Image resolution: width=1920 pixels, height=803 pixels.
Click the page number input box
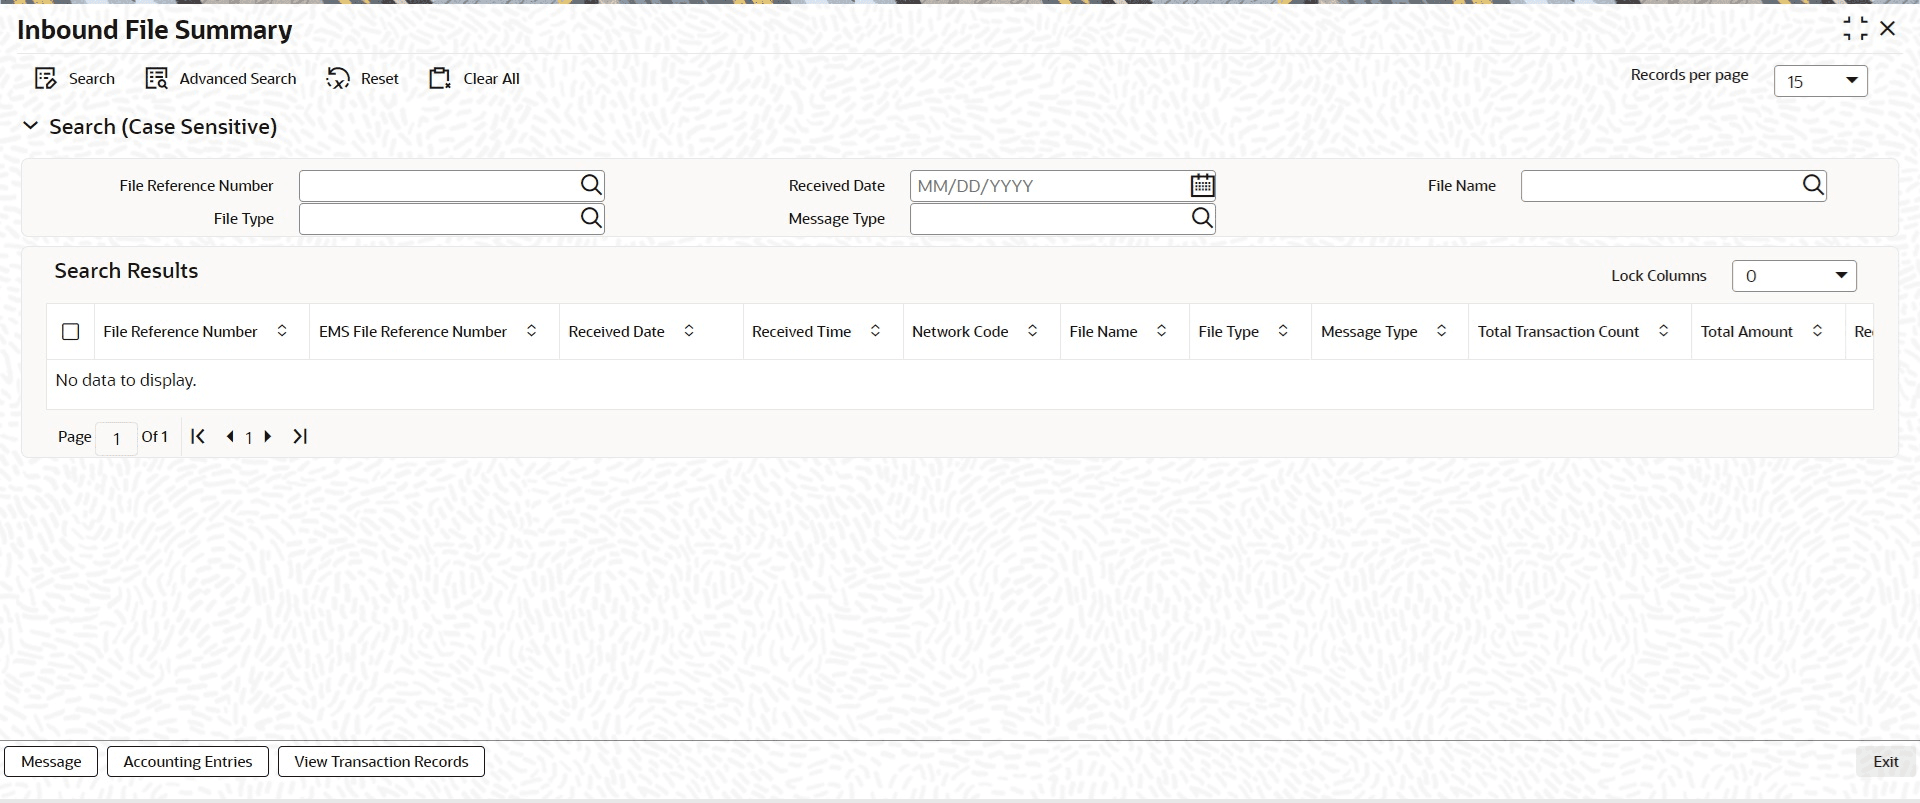[117, 438]
